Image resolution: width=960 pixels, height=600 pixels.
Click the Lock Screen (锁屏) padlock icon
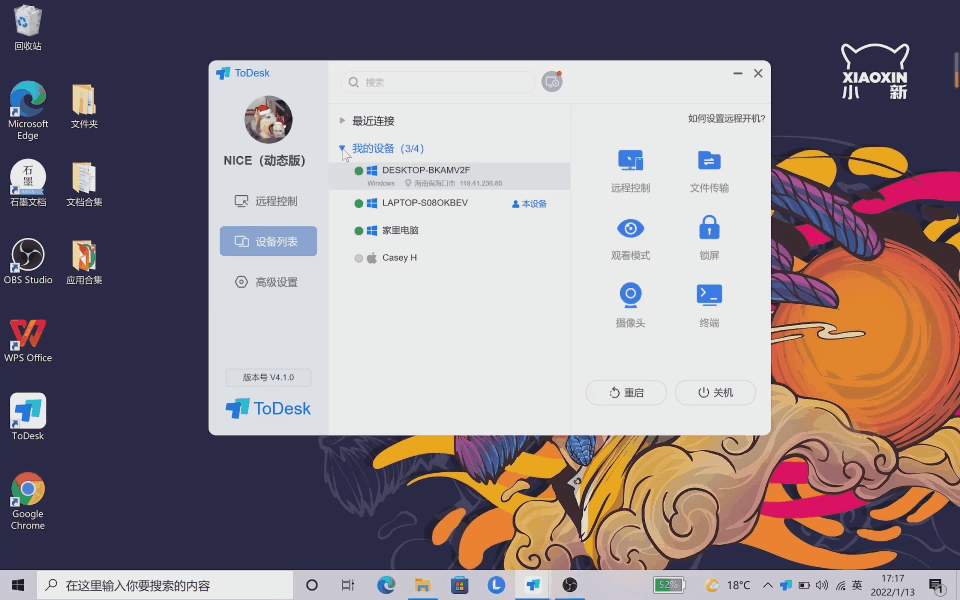click(x=709, y=229)
